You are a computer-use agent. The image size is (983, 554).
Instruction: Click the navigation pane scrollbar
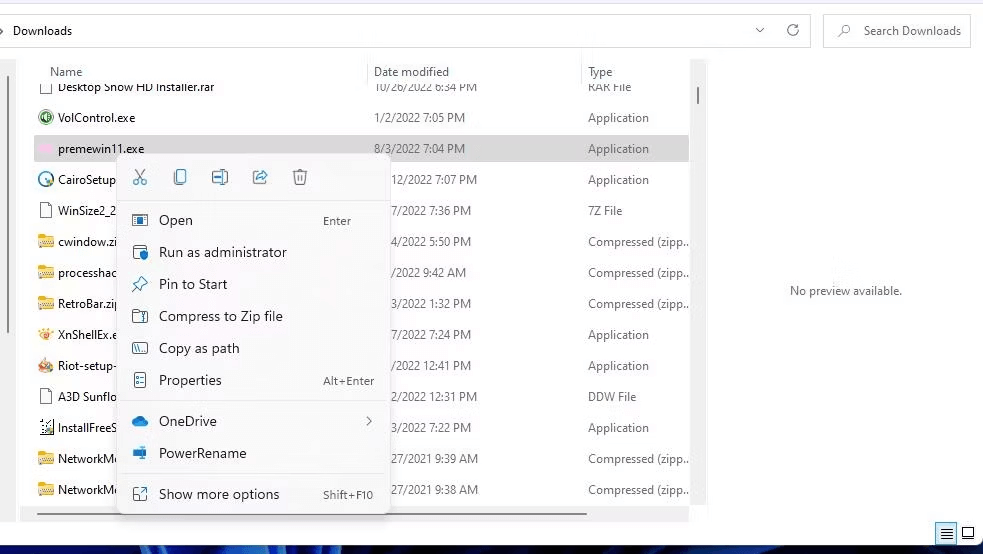point(8,204)
